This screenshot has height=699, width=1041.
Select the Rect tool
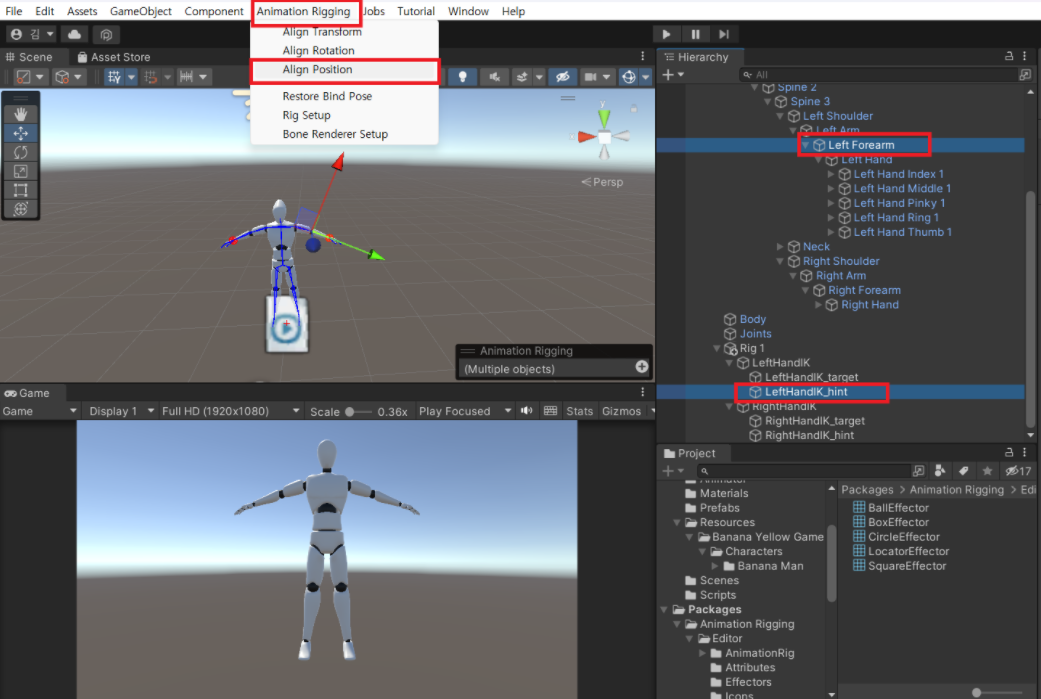point(21,190)
